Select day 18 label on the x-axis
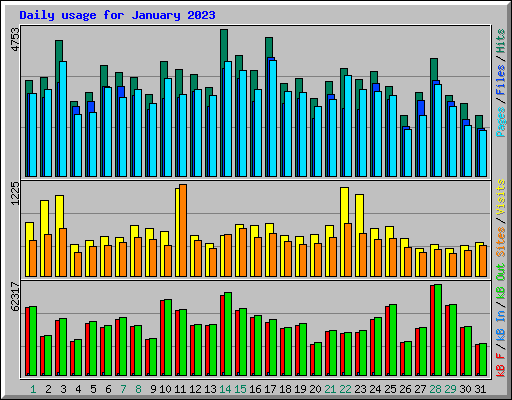This screenshot has width=512, height=400. tap(285, 389)
